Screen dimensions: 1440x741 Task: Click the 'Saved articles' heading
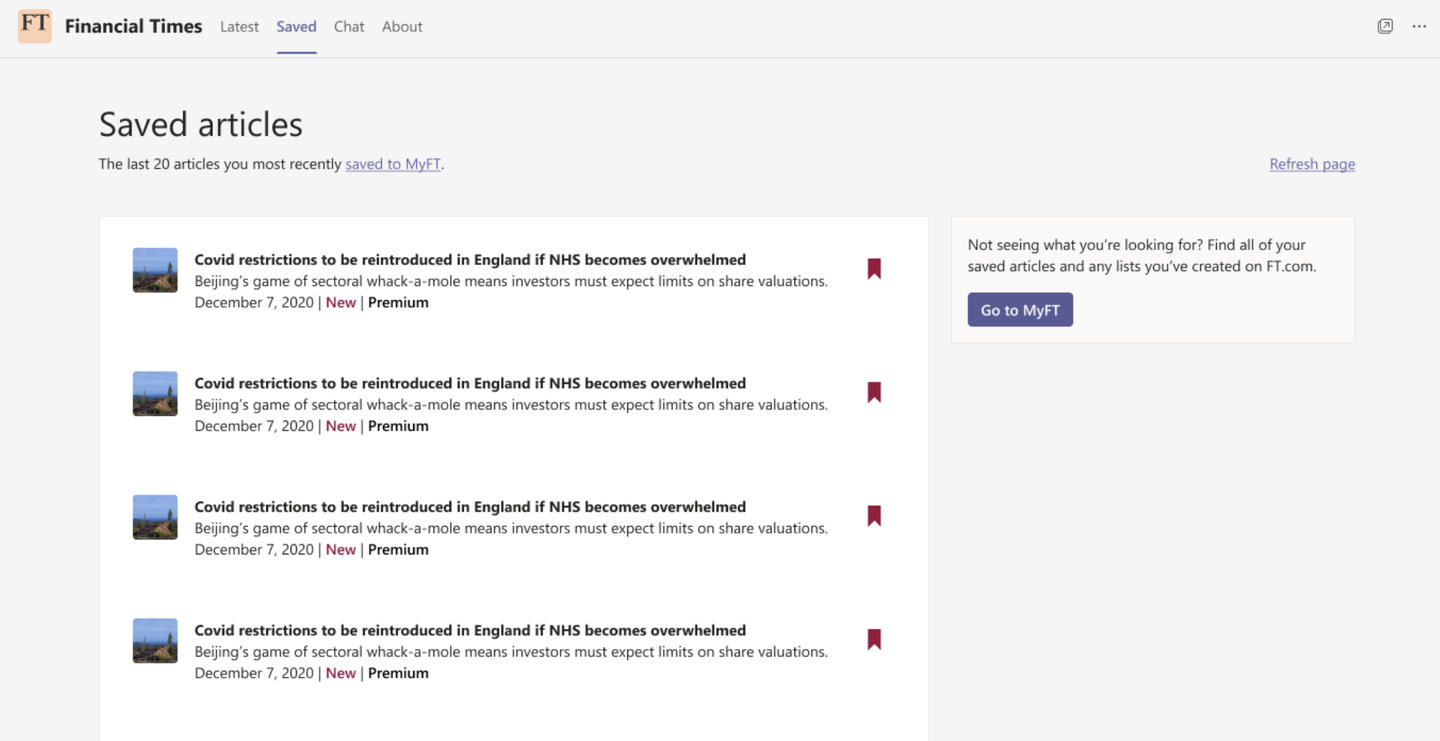tap(201, 124)
